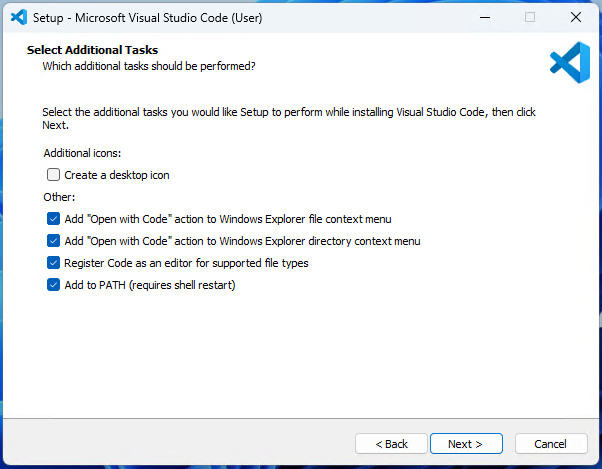
Task: Click the large Visual Studio Code logo
Action: click(x=570, y=63)
